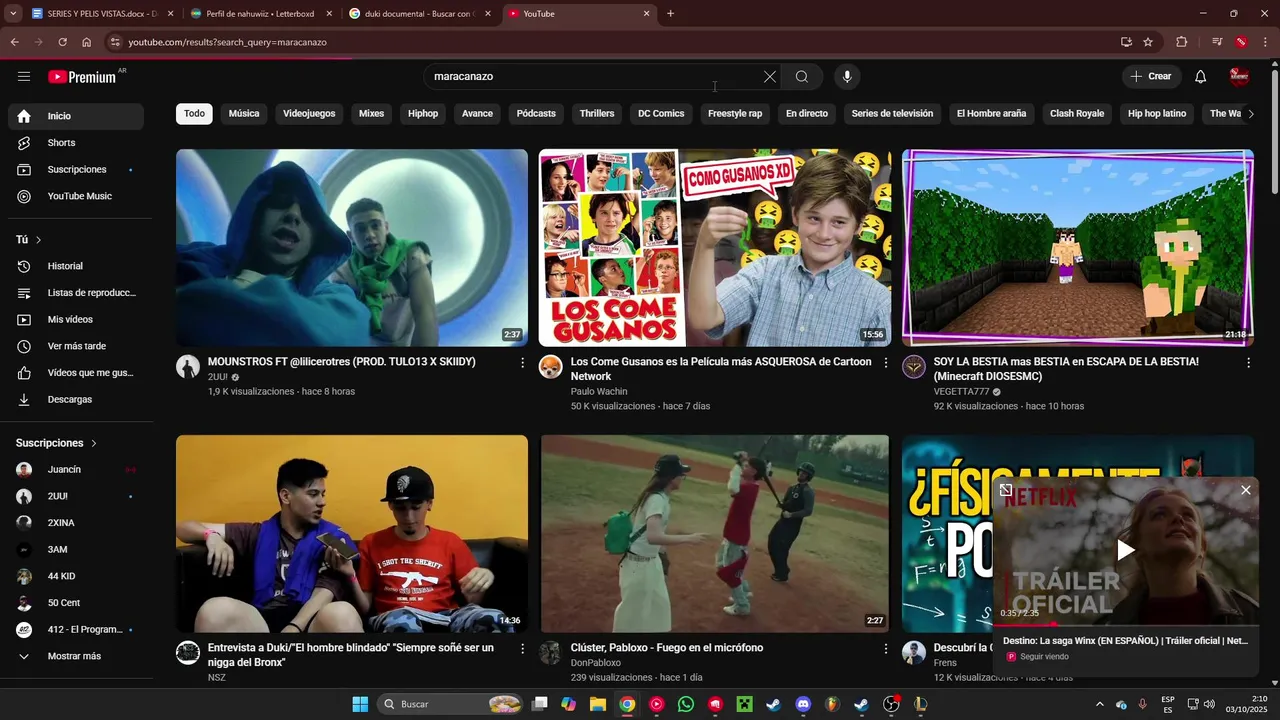1280x720 pixels.
Task: Reload the page
Action: (x=62, y=42)
